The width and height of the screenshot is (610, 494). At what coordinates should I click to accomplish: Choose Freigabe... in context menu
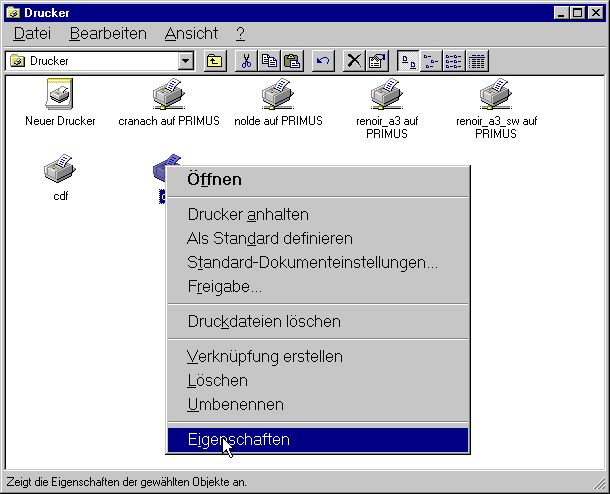[x=318, y=287]
